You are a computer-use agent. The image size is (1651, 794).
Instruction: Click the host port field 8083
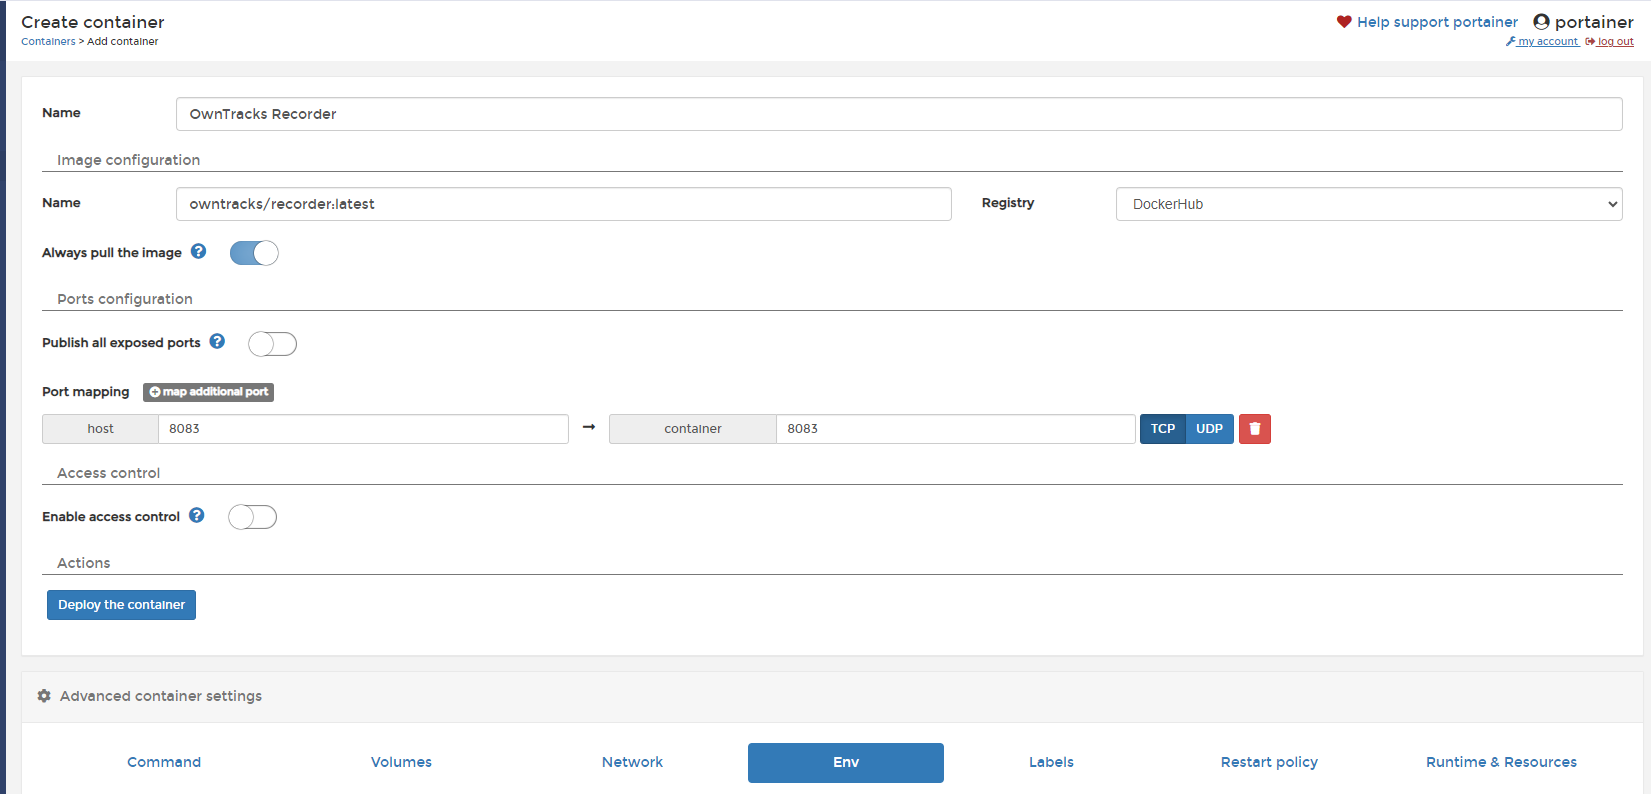(x=363, y=429)
